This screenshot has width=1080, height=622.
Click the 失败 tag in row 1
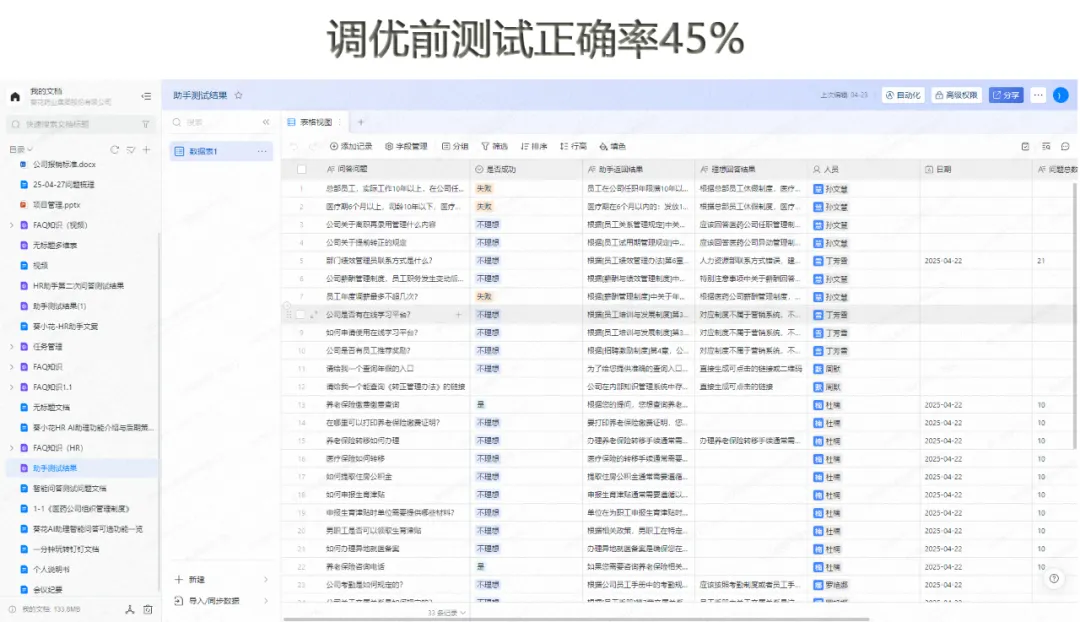click(x=484, y=189)
